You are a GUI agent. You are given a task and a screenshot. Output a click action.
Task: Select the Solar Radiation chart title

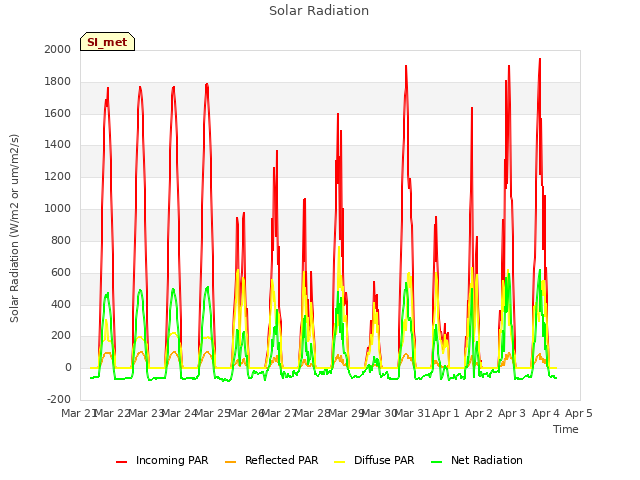319,11
